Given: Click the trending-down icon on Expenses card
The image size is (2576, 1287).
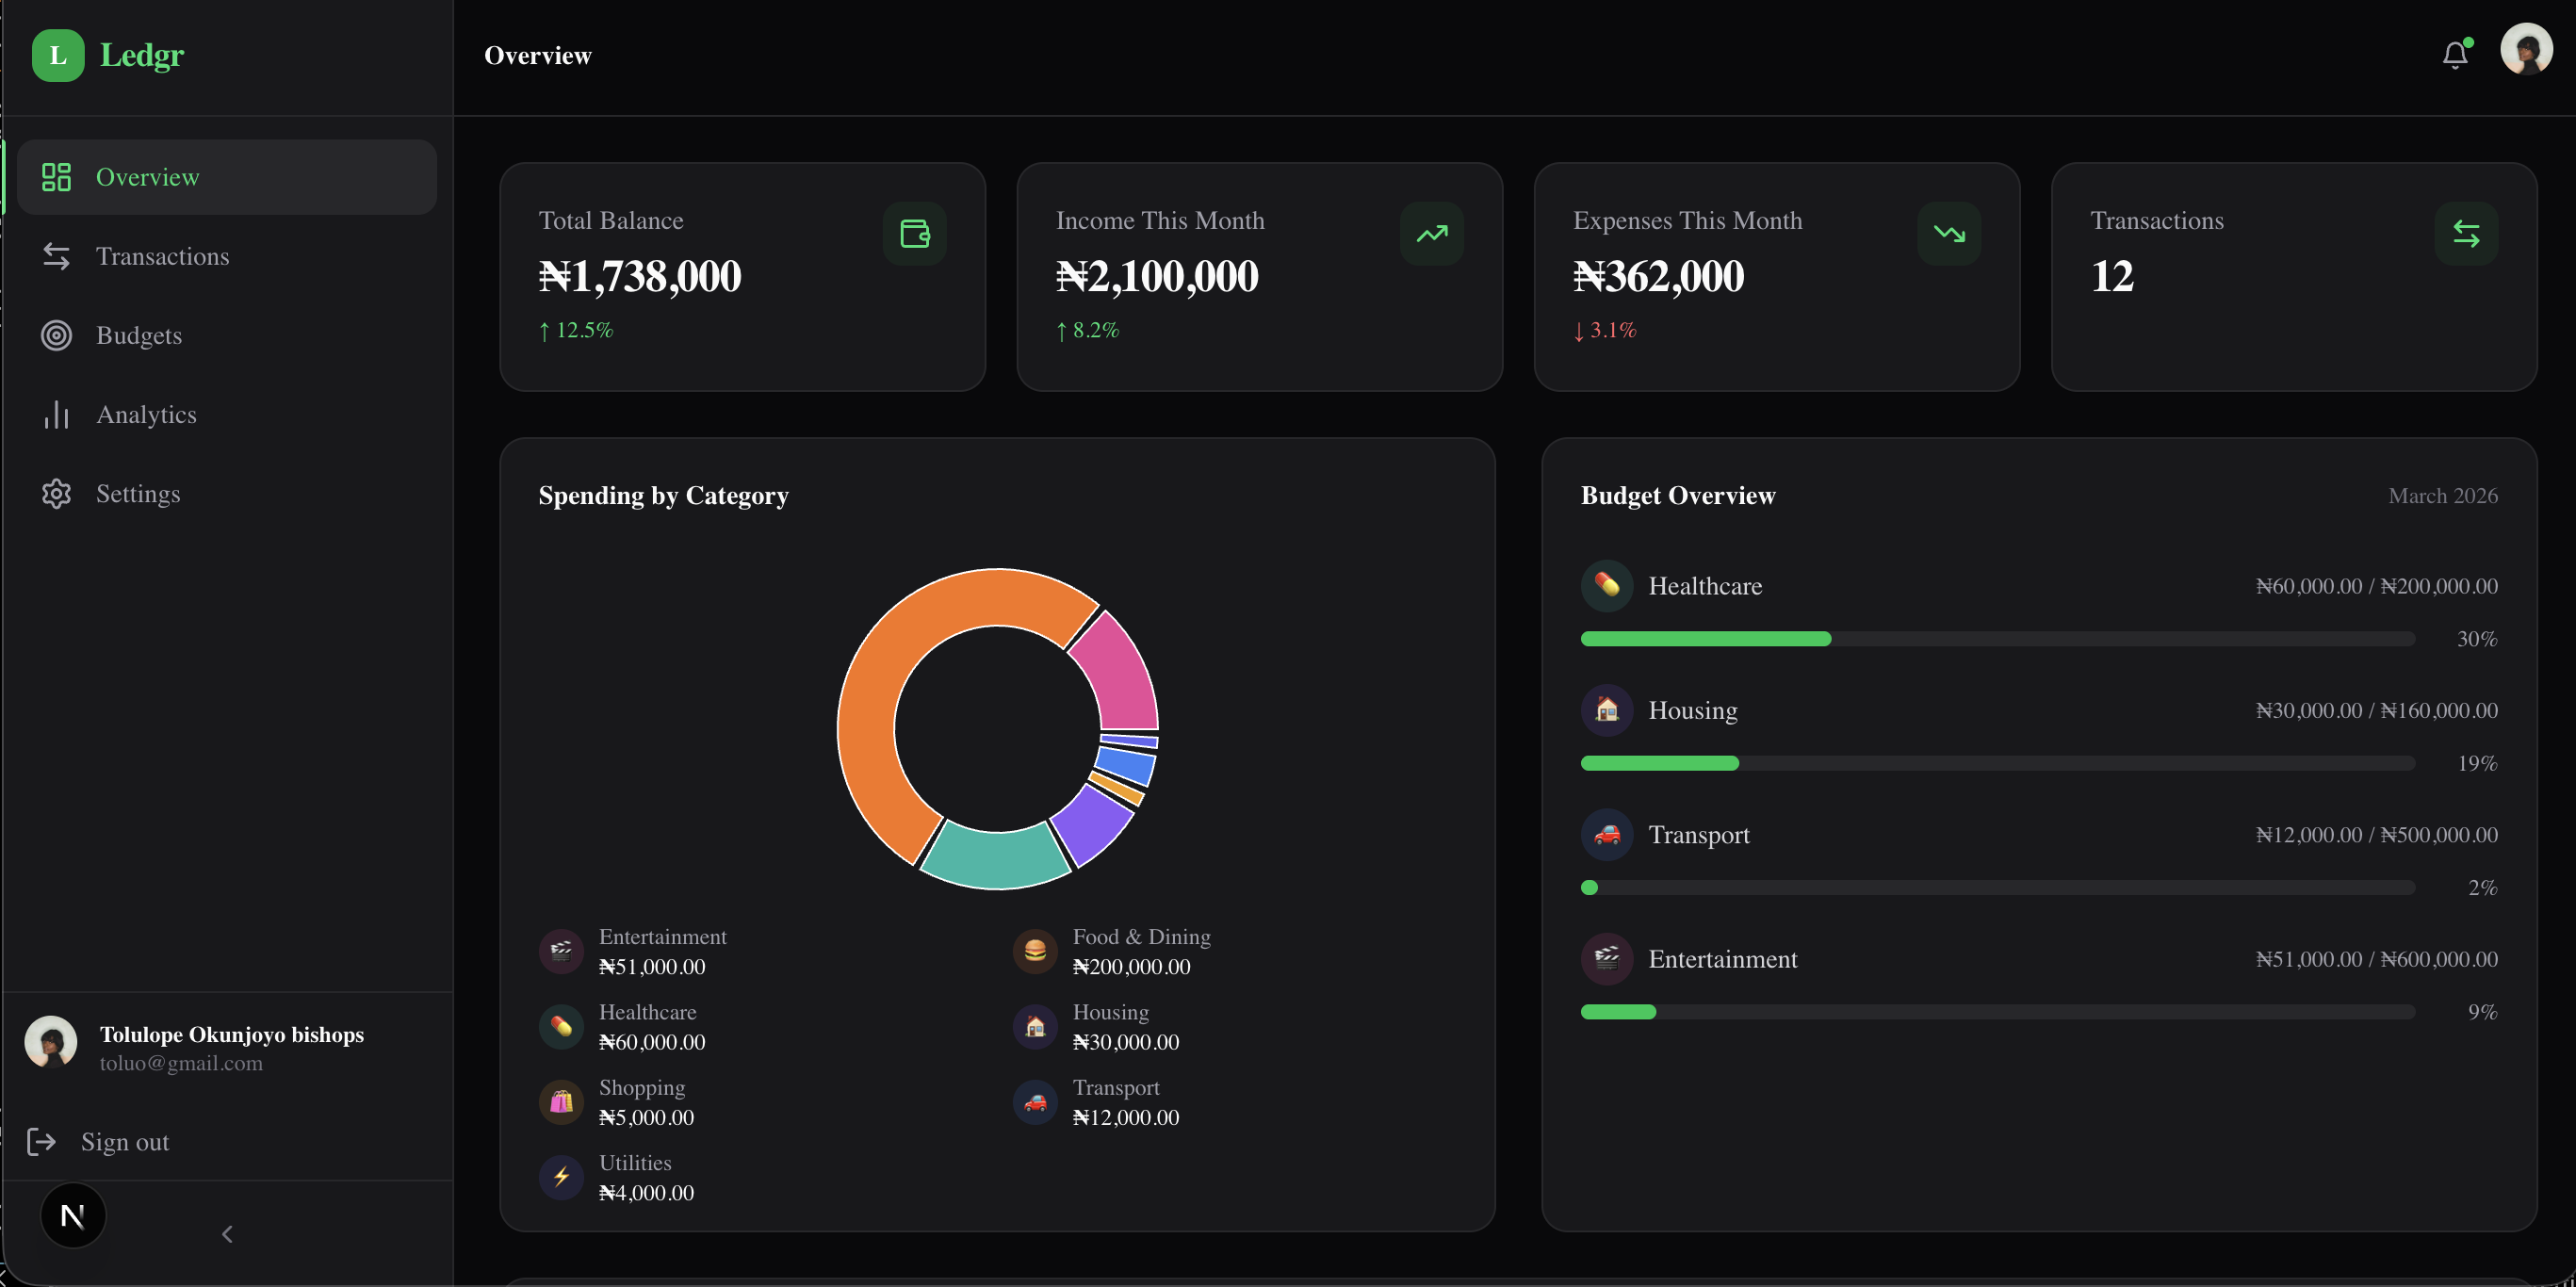Looking at the screenshot, I should pos(1949,234).
